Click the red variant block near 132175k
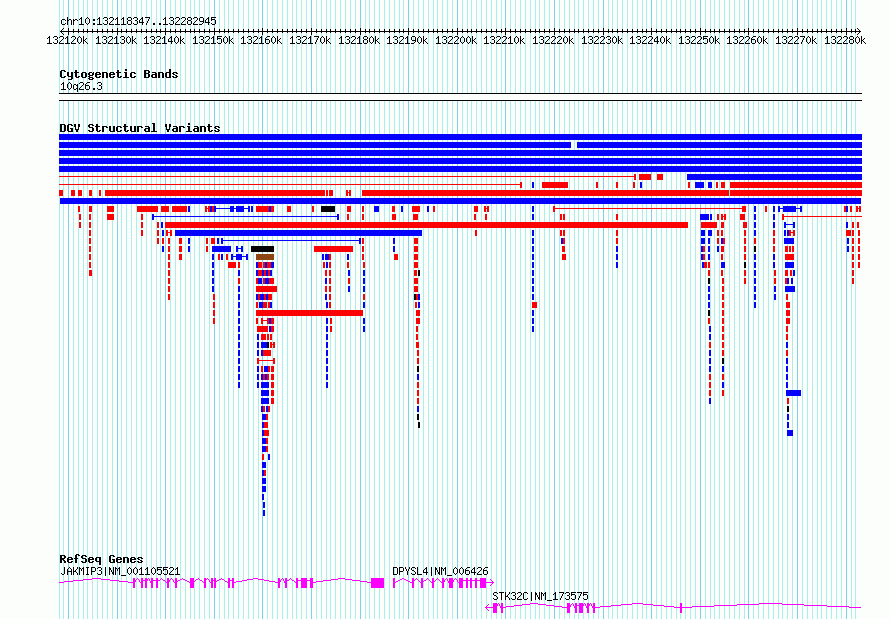This screenshot has width=890, height=619. 333,249
